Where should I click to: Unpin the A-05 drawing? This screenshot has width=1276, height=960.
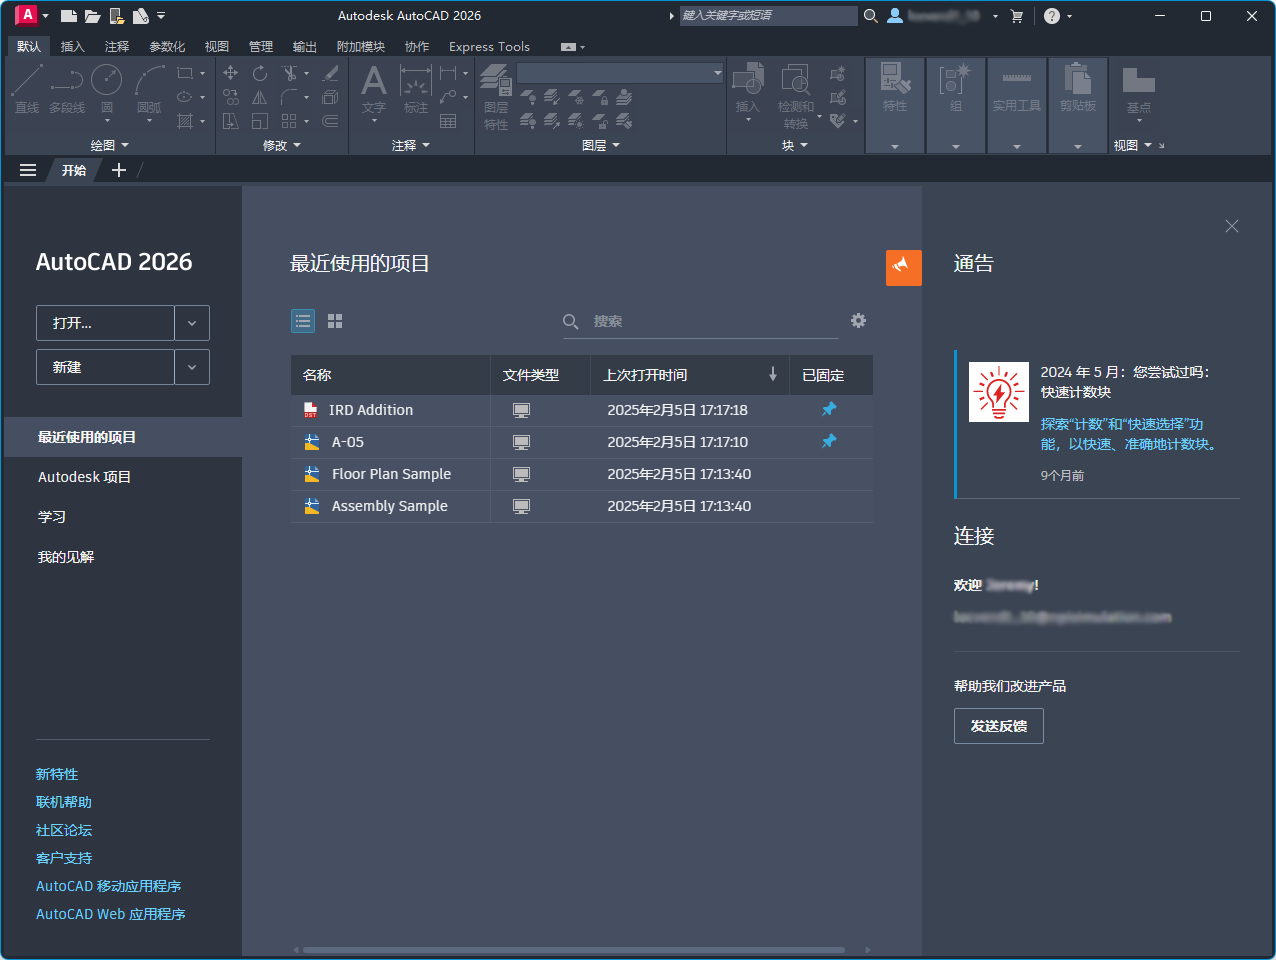(x=829, y=441)
